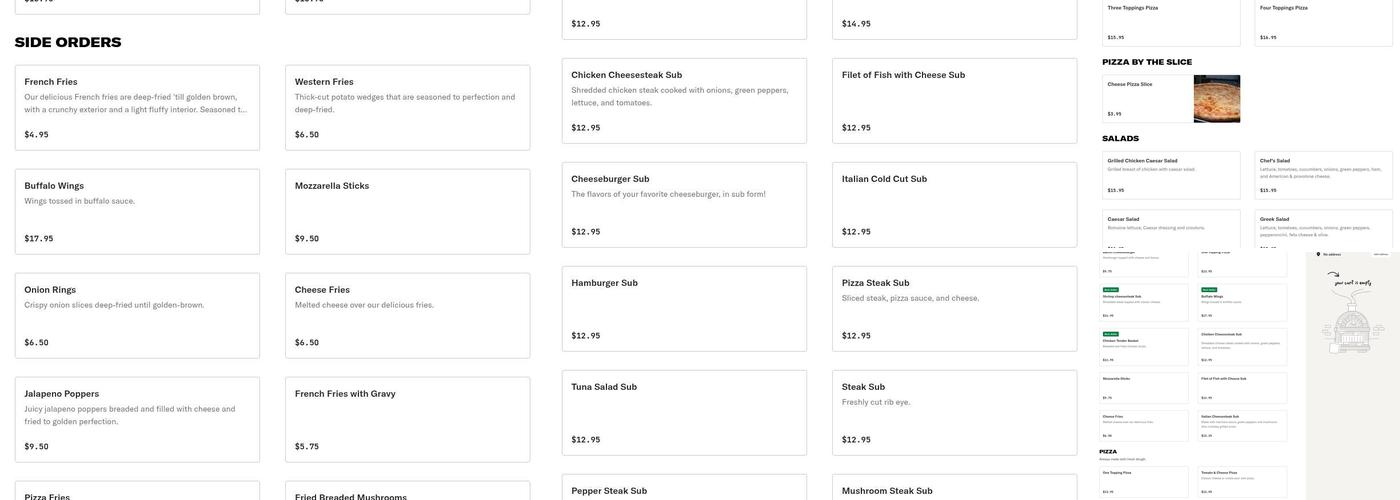Pick the Steak Sub with rib eye
Screen dimensions: 1400x500
point(954,412)
